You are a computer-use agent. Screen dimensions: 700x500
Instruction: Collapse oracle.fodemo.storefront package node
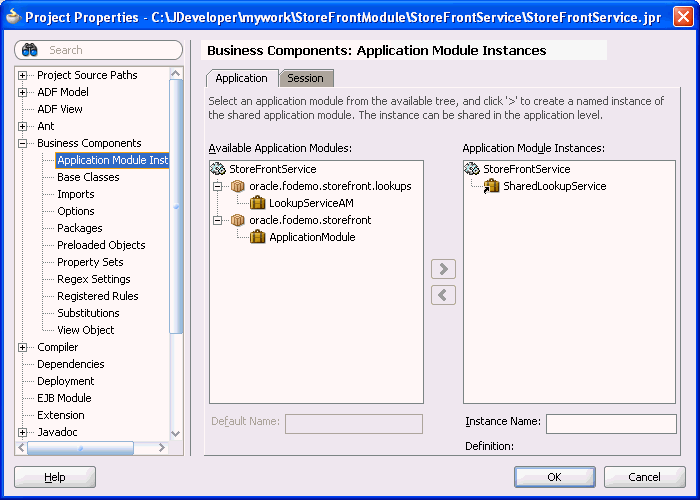point(217,220)
